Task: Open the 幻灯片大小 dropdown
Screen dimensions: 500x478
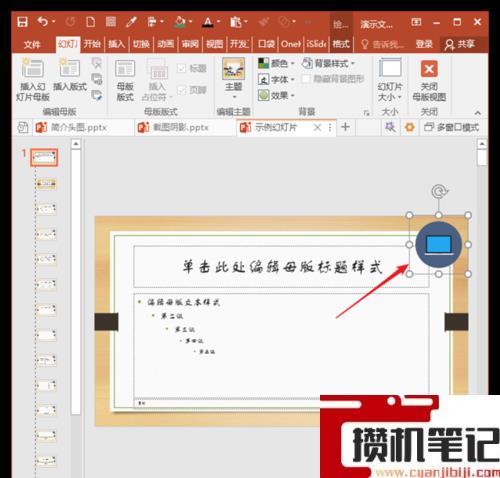Action: [390, 80]
